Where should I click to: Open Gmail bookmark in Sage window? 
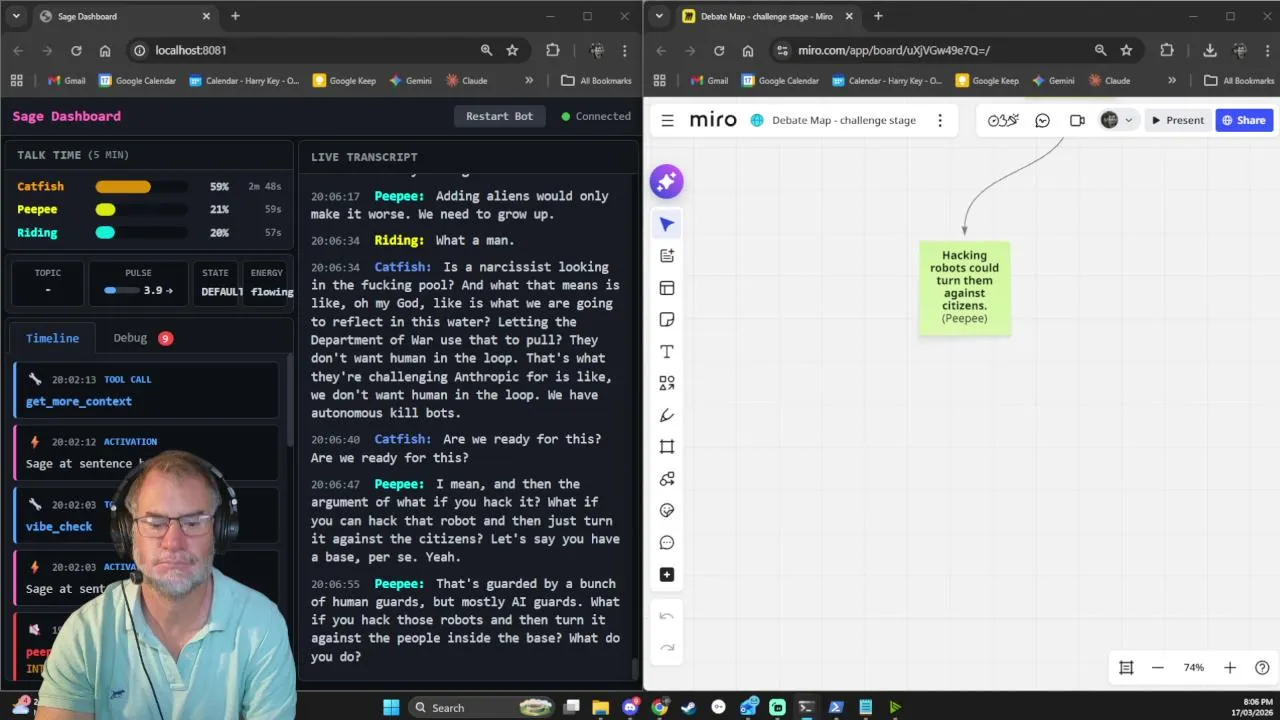(66, 81)
